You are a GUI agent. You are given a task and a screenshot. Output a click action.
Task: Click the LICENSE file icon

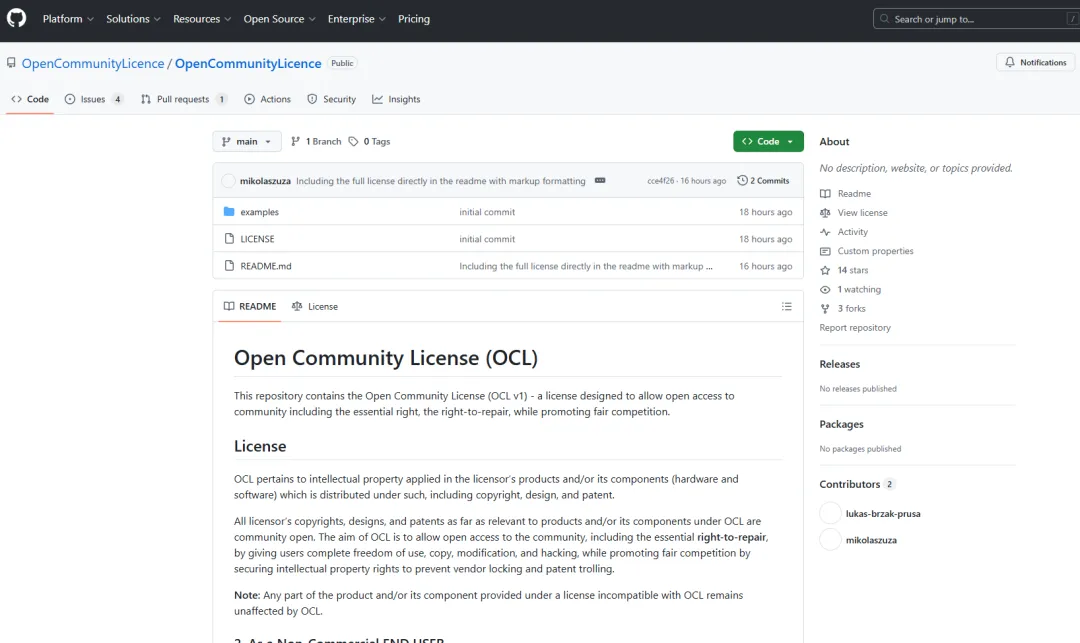[x=229, y=238]
